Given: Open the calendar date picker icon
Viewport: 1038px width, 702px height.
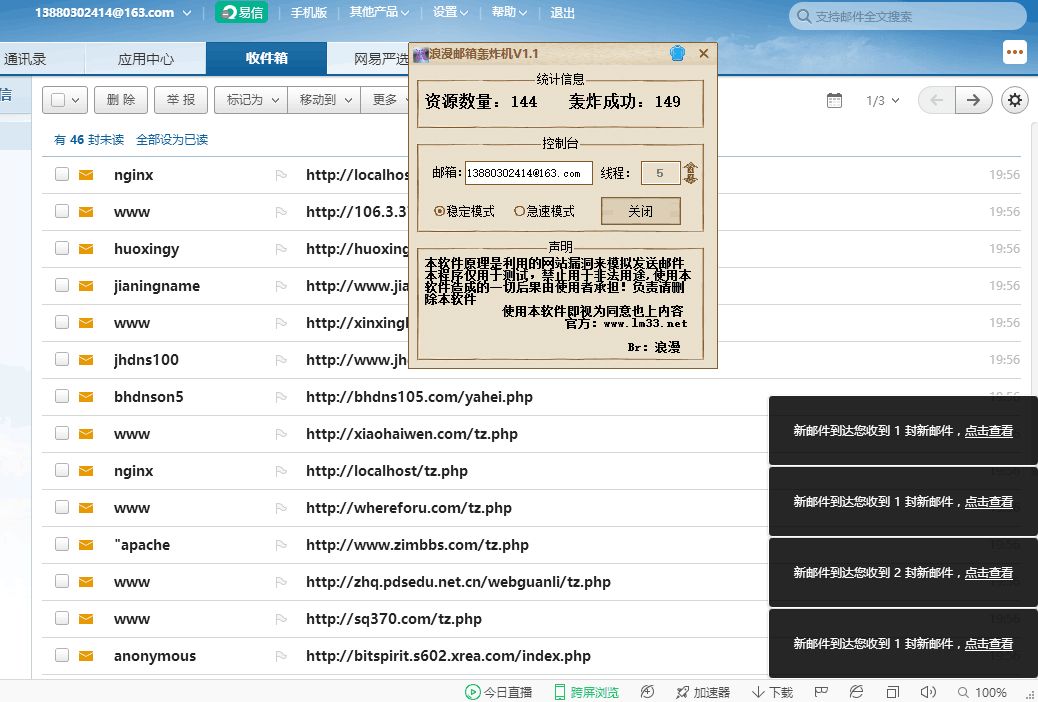Looking at the screenshot, I should pos(835,100).
